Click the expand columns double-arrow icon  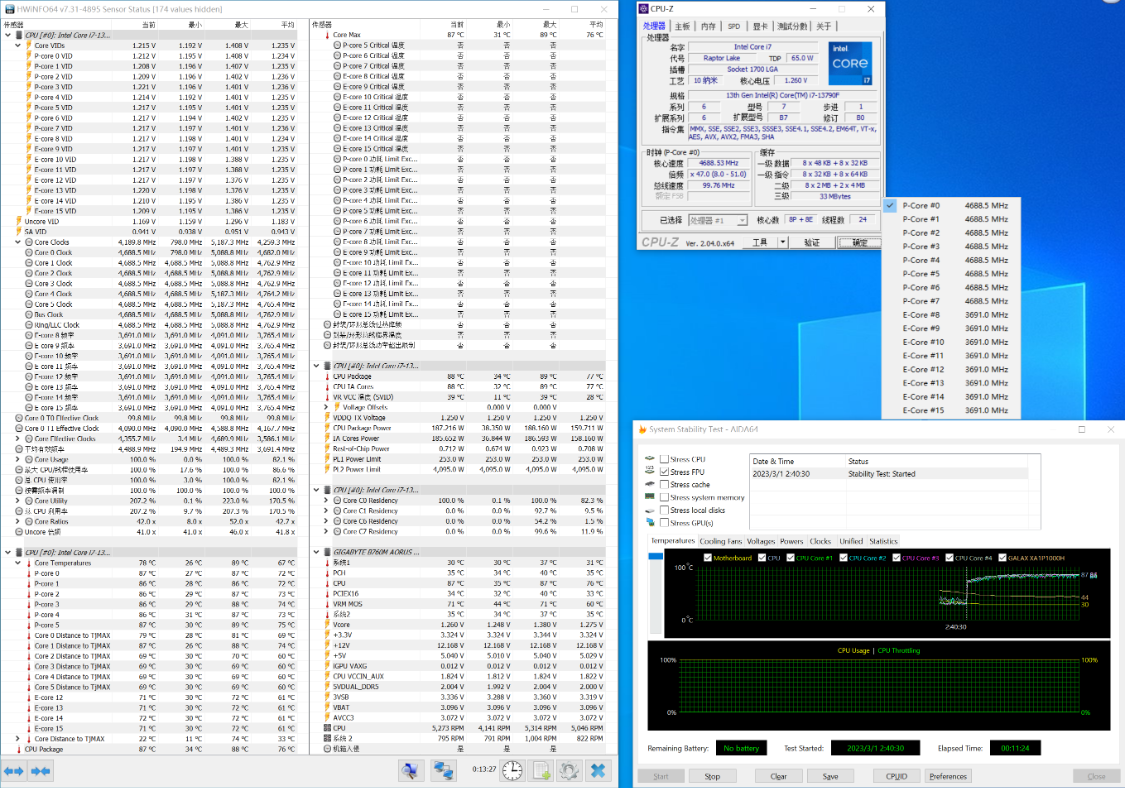(x=14, y=771)
